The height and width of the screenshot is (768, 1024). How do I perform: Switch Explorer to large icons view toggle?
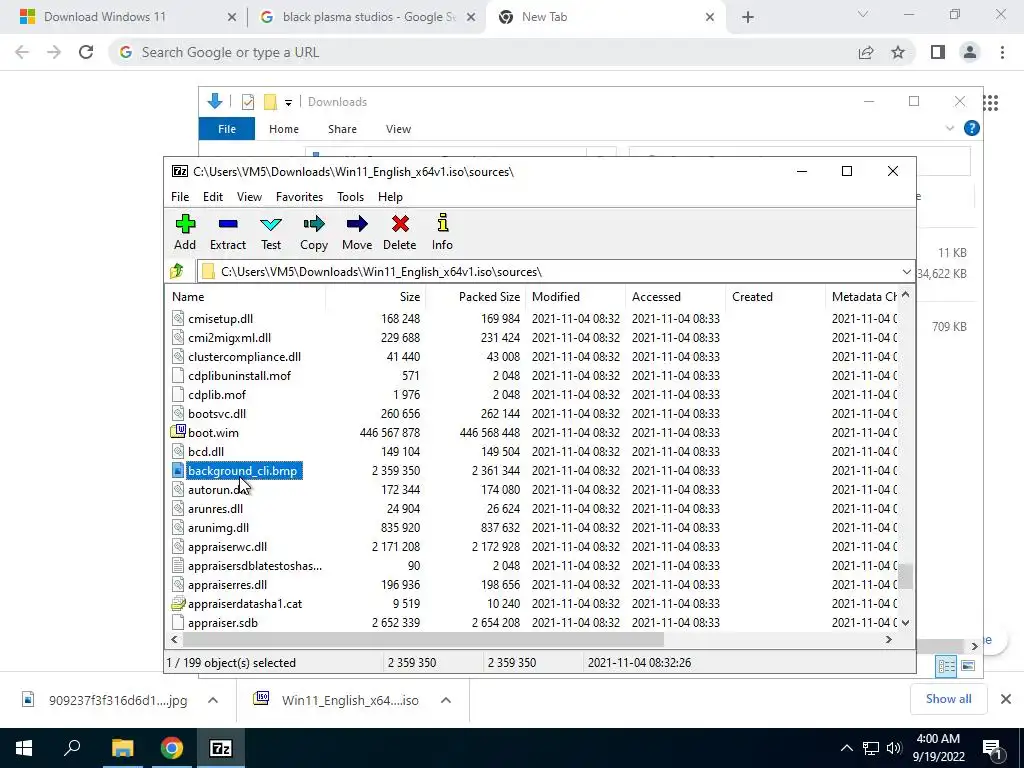pos(968,665)
